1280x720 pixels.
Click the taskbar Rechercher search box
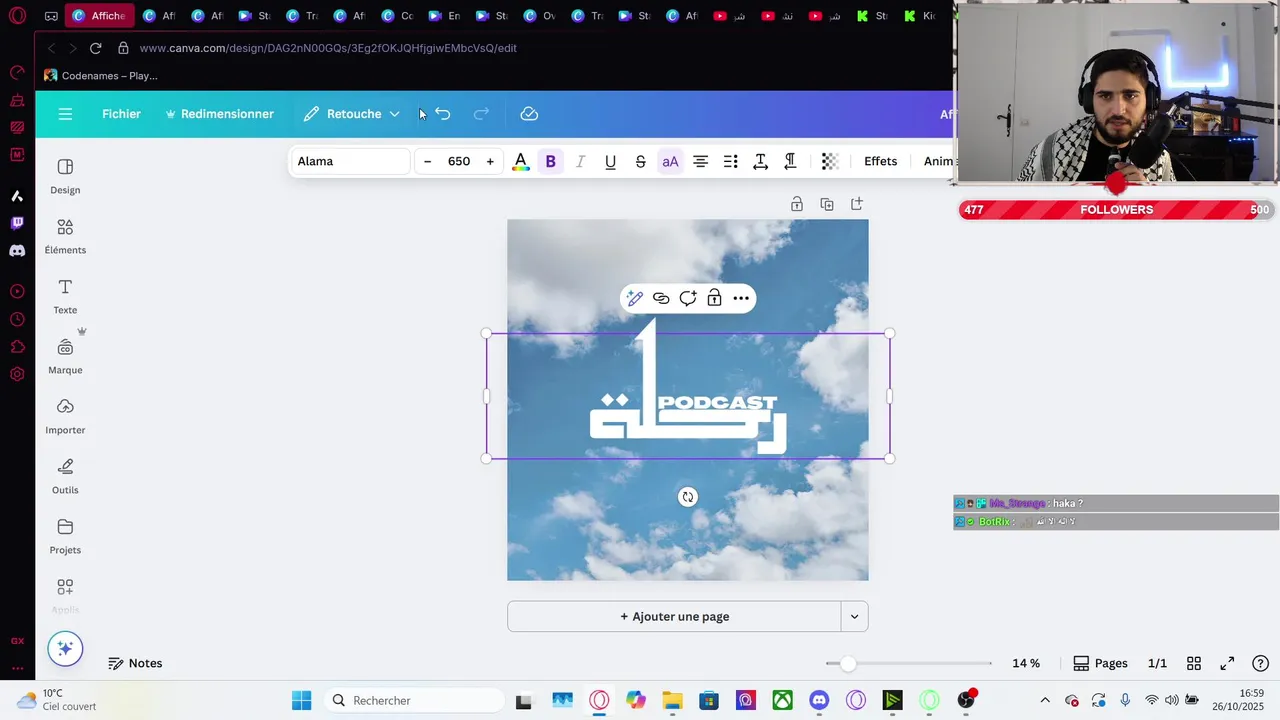point(413,700)
